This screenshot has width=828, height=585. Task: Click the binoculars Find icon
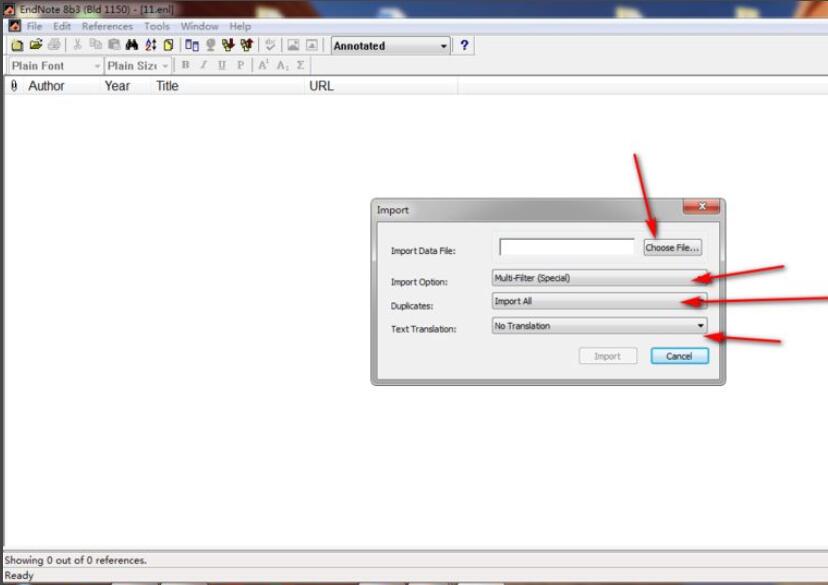pyautogui.click(x=132, y=46)
